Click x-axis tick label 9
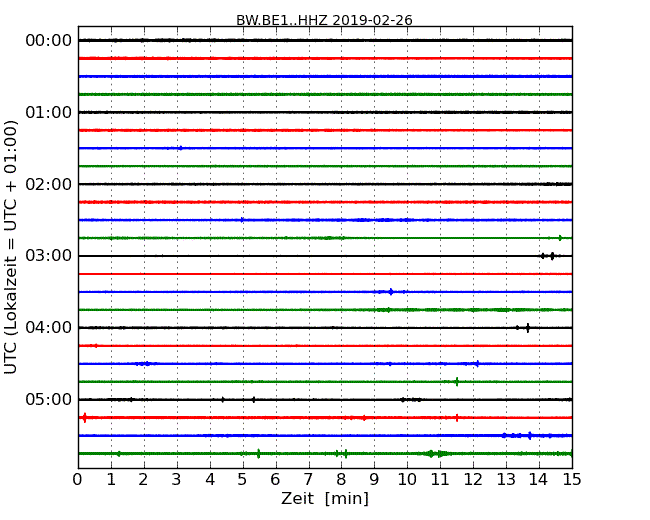650x520 pixels. click(374, 480)
